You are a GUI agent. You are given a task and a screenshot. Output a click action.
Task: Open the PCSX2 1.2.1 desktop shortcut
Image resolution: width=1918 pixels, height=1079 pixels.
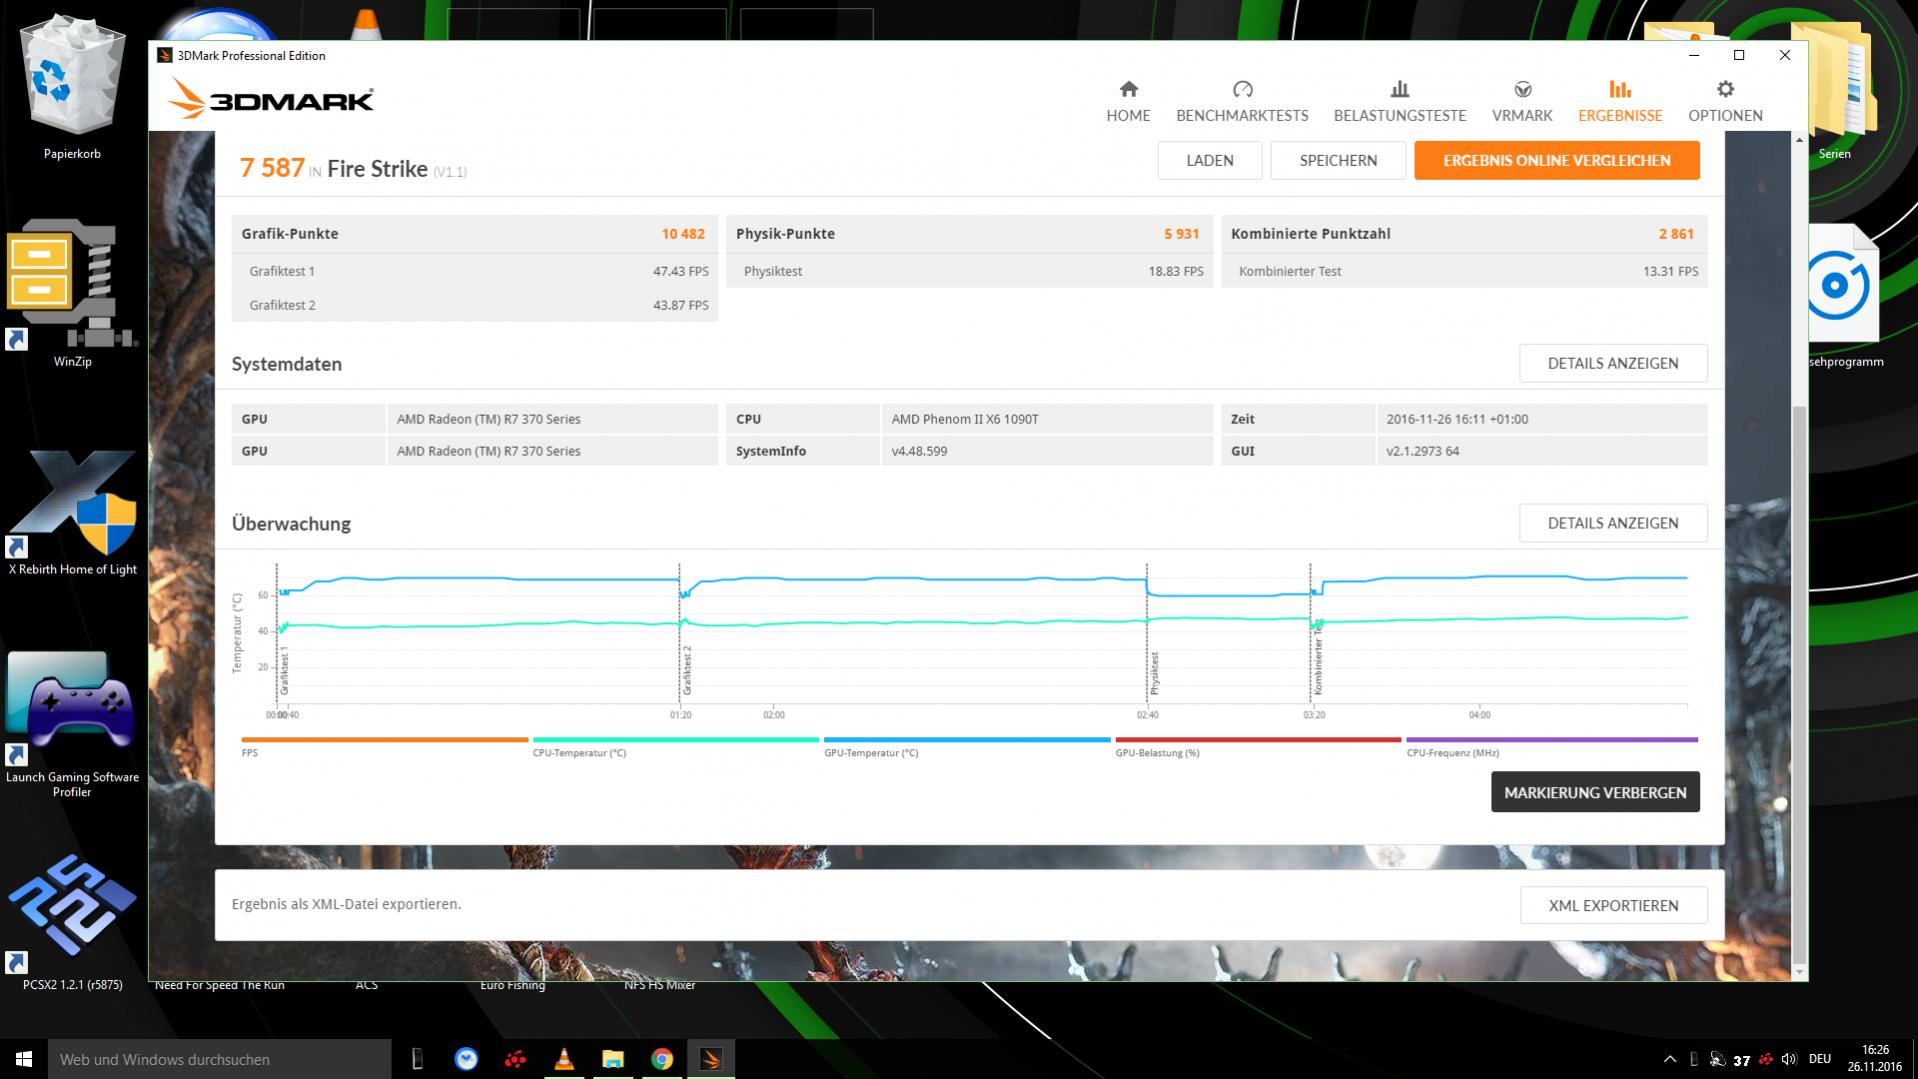(72, 922)
